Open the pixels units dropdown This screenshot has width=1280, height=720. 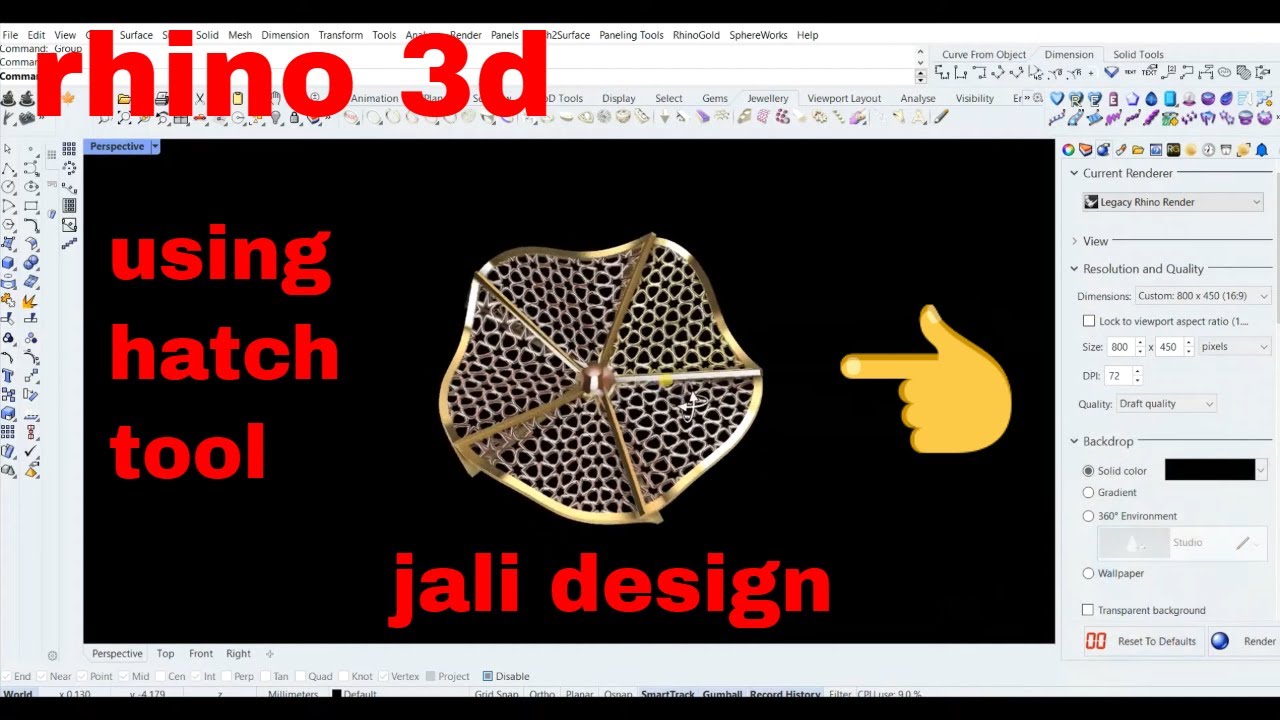pyautogui.click(x=1235, y=347)
